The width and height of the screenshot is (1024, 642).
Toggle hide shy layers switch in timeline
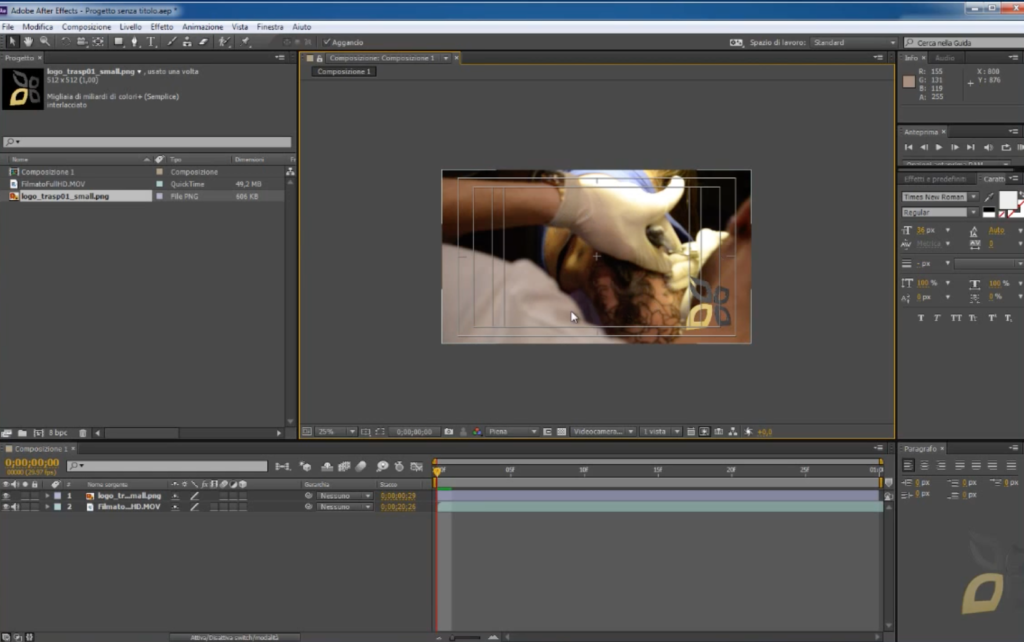(x=327, y=466)
